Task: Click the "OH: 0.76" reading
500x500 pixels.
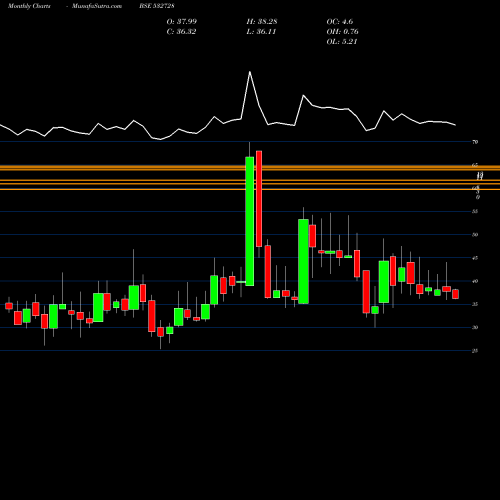Action: click(x=342, y=32)
